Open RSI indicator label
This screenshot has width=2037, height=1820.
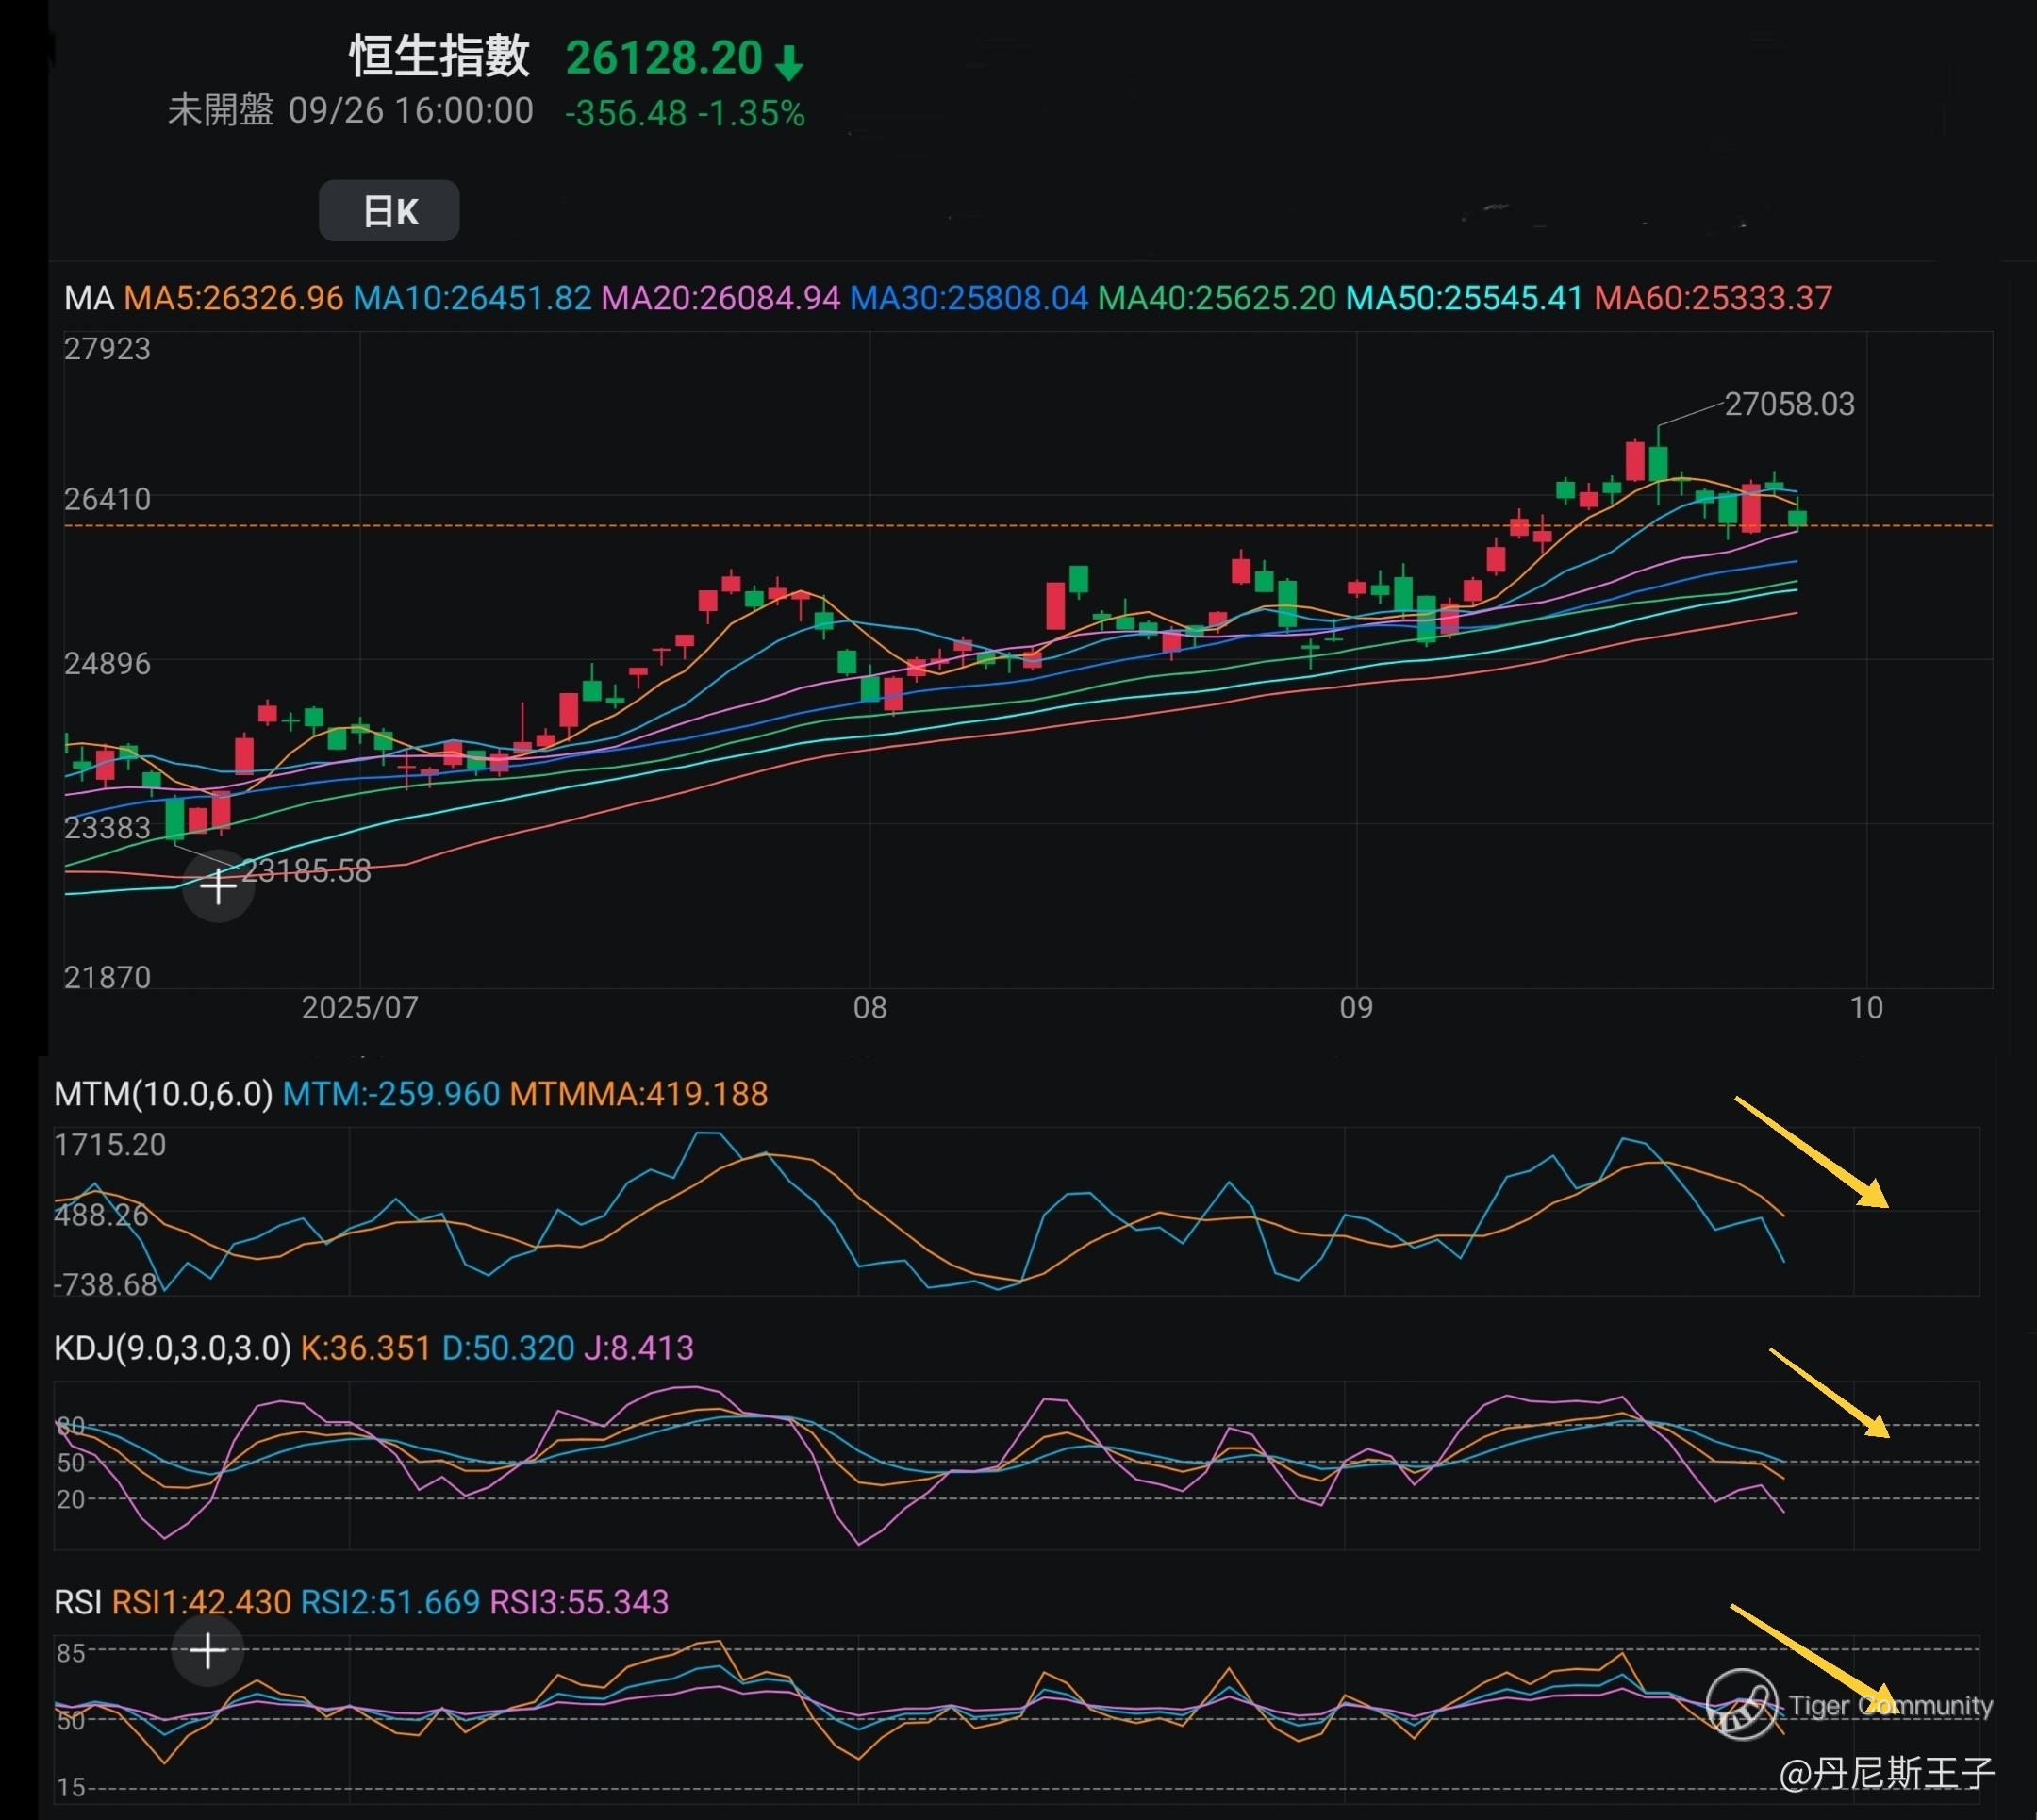click(x=78, y=1602)
